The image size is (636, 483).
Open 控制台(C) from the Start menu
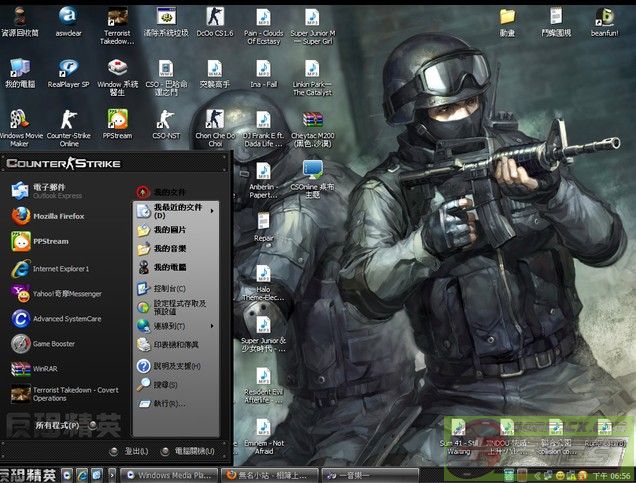[170, 288]
